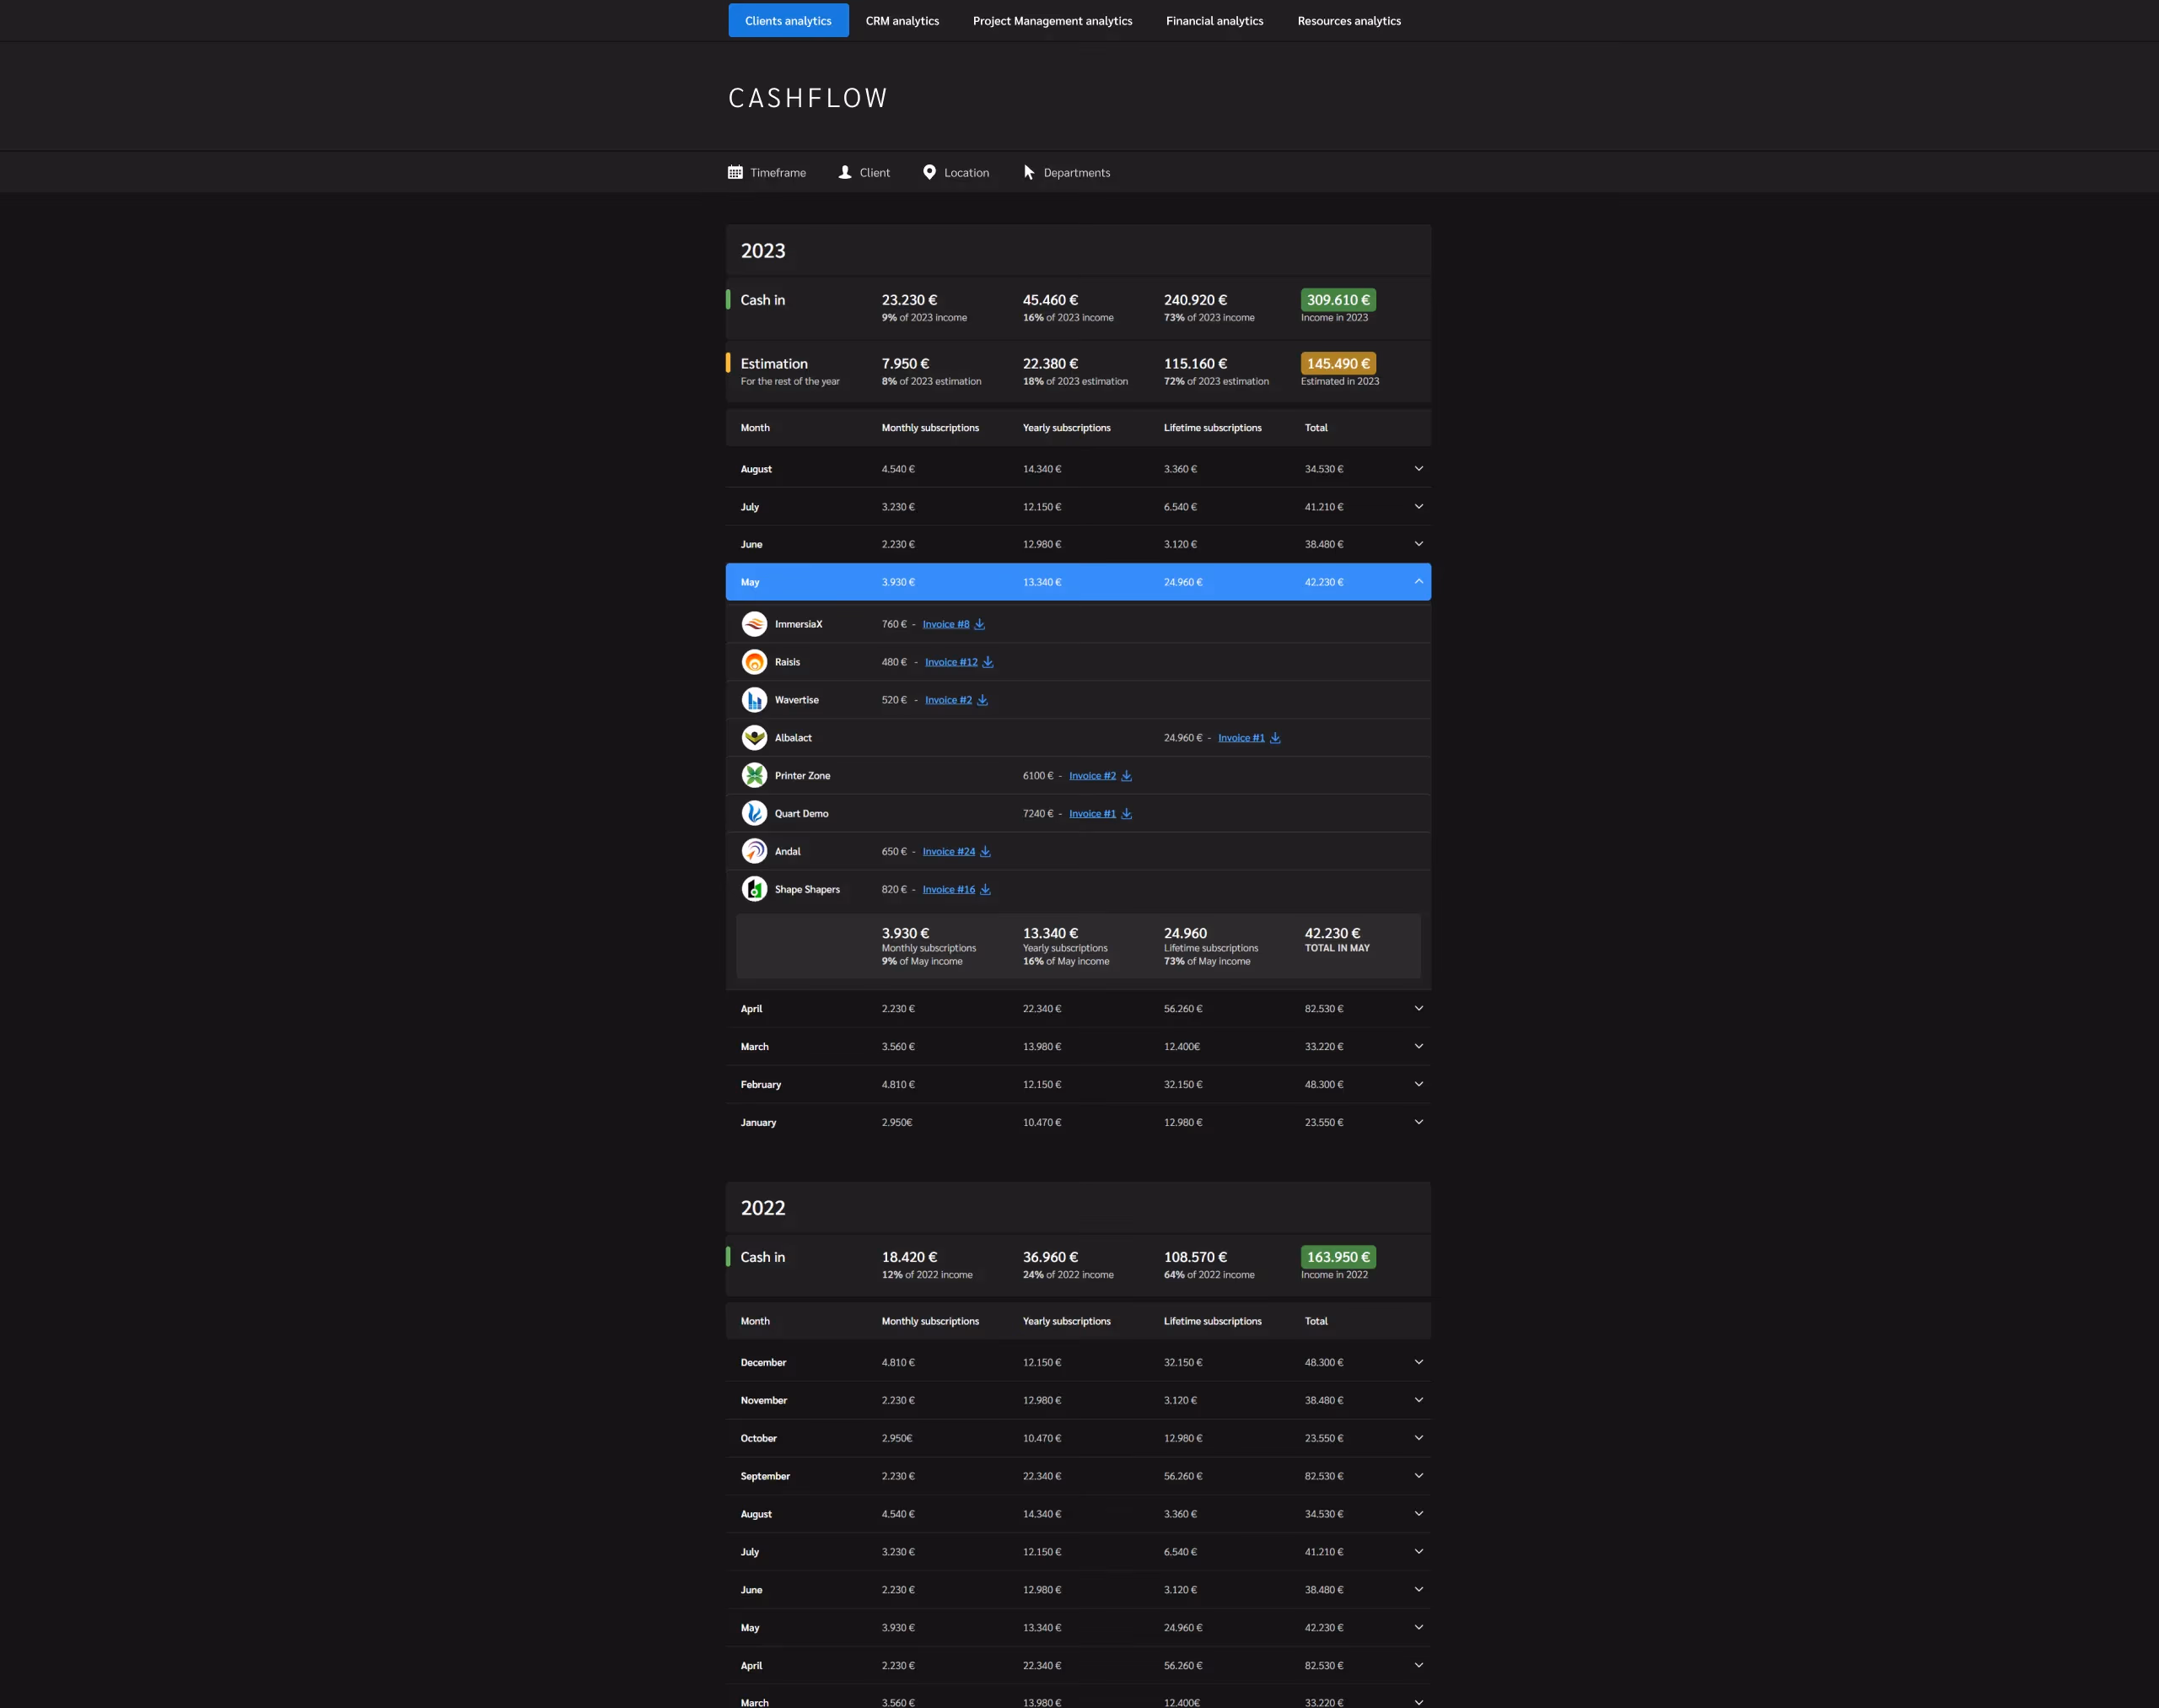The height and width of the screenshot is (1708, 2159).
Task: Download Shape Shapers Invoice #16 via arrow icon
Action: pyautogui.click(x=985, y=890)
